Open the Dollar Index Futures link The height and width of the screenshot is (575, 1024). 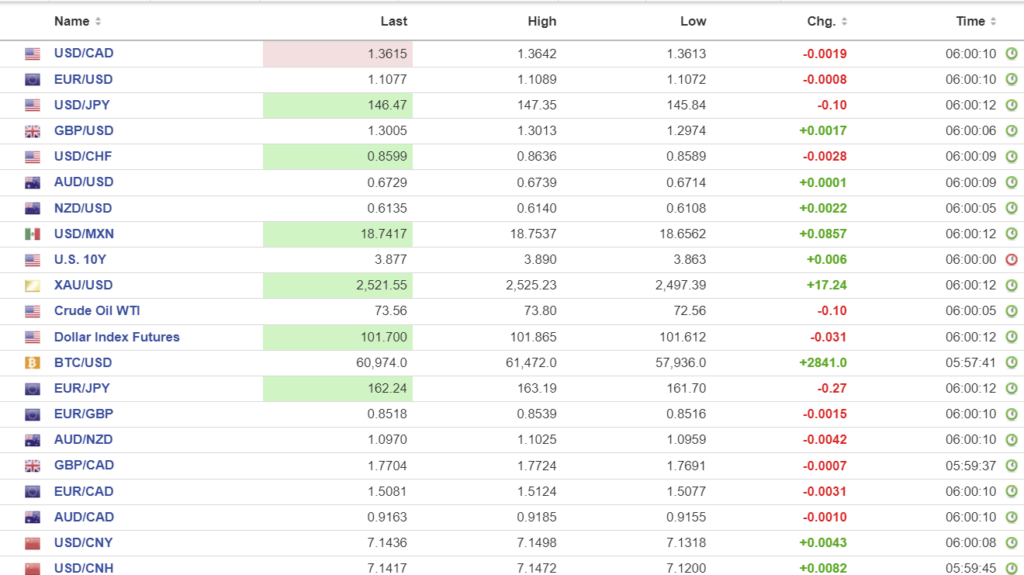pyautogui.click(x=116, y=337)
